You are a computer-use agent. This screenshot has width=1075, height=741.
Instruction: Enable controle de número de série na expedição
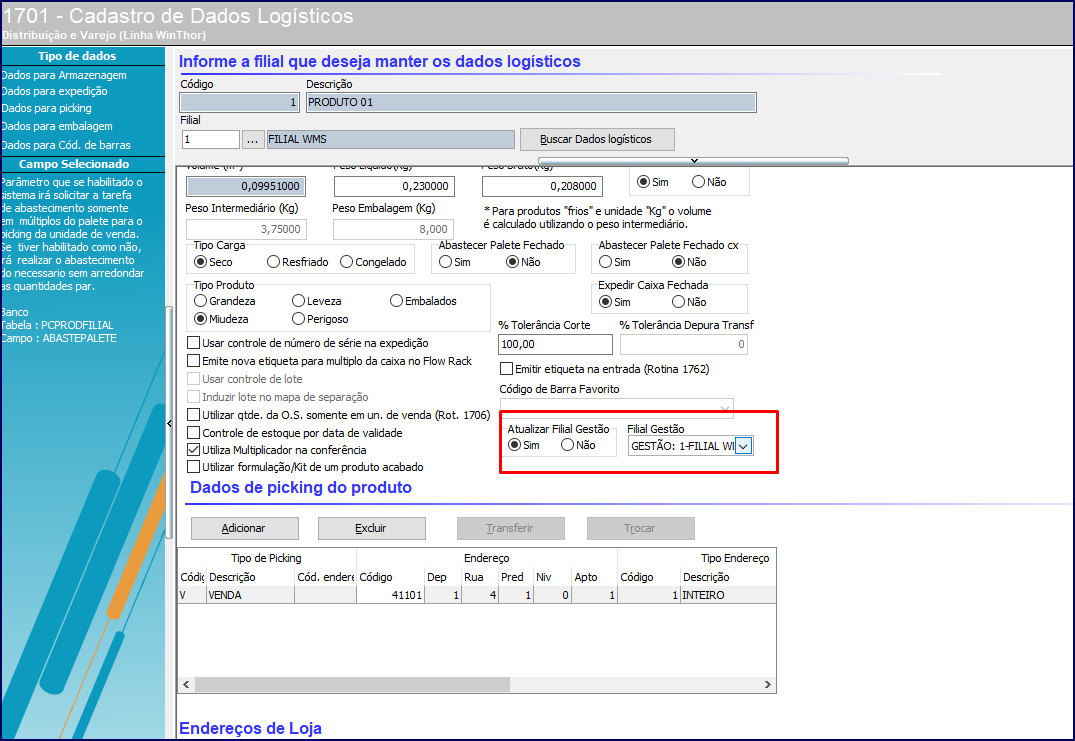194,343
